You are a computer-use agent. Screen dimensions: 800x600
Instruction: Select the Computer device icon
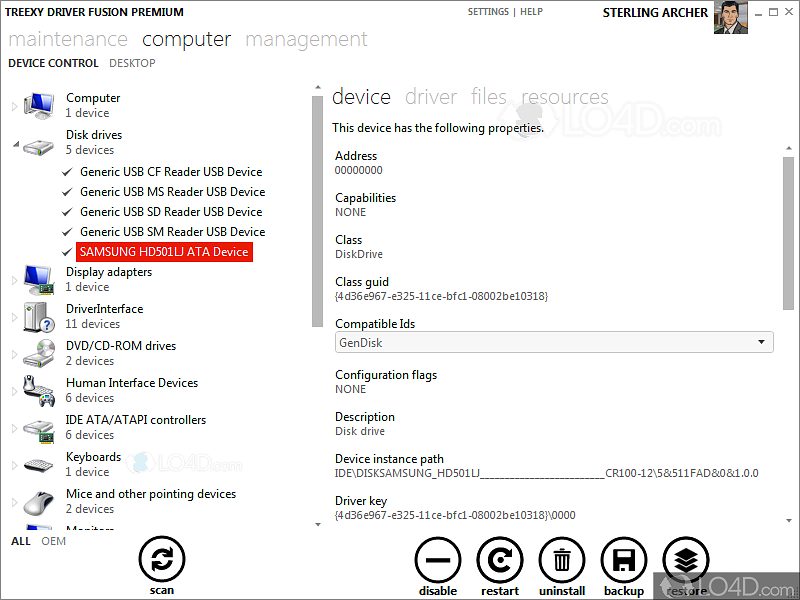(38, 103)
